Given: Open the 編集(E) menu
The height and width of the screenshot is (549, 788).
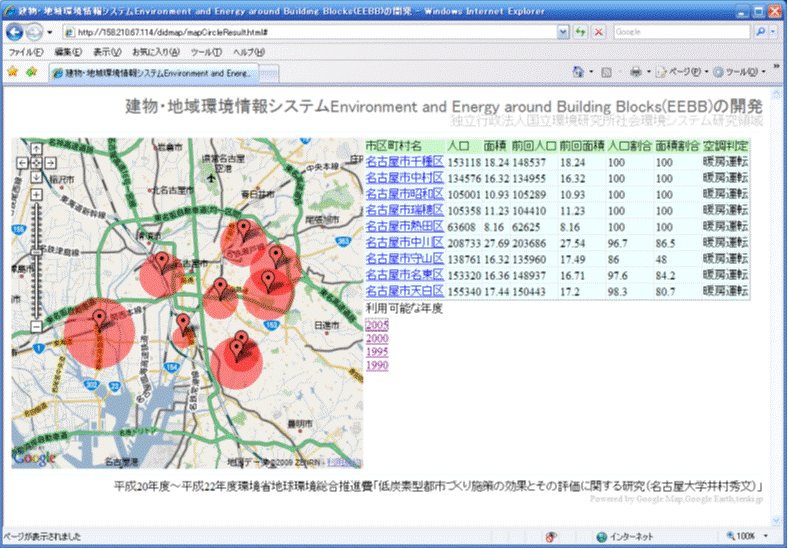Looking at the screenshot, I should tap(68, 52).
